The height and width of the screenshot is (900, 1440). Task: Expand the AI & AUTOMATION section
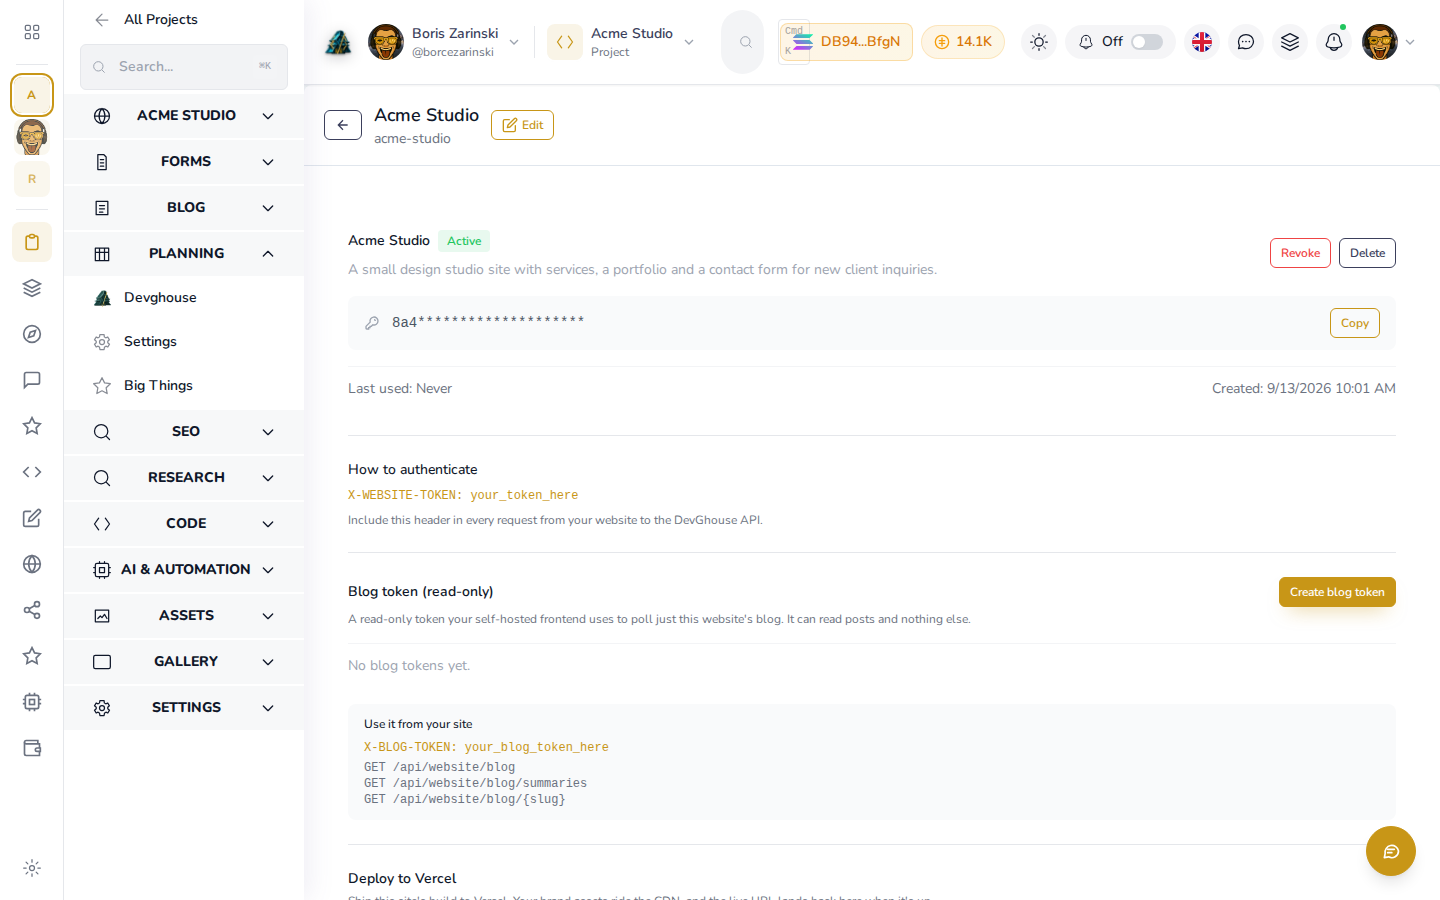coord(184,569)
